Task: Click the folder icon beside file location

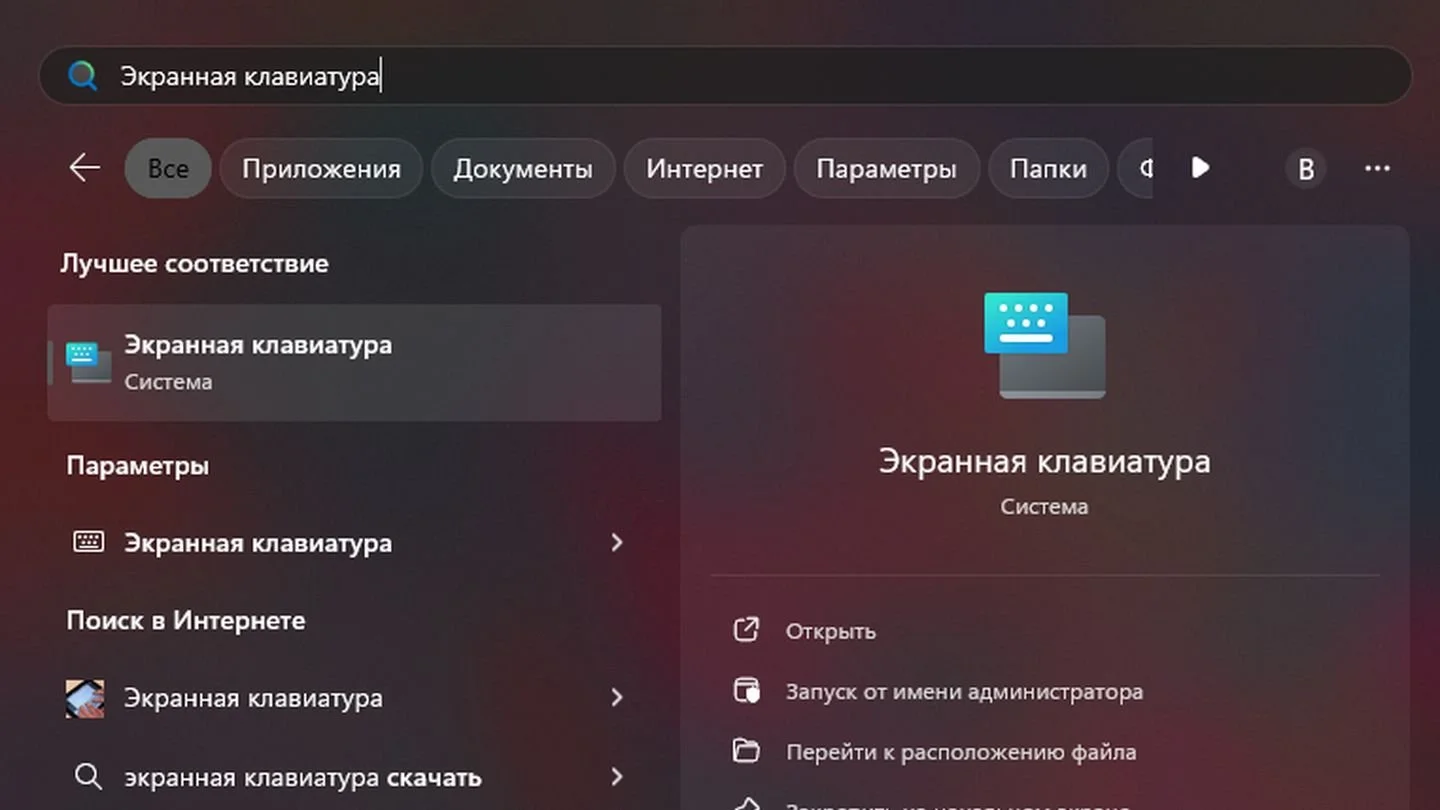Action: coord(746,750)
